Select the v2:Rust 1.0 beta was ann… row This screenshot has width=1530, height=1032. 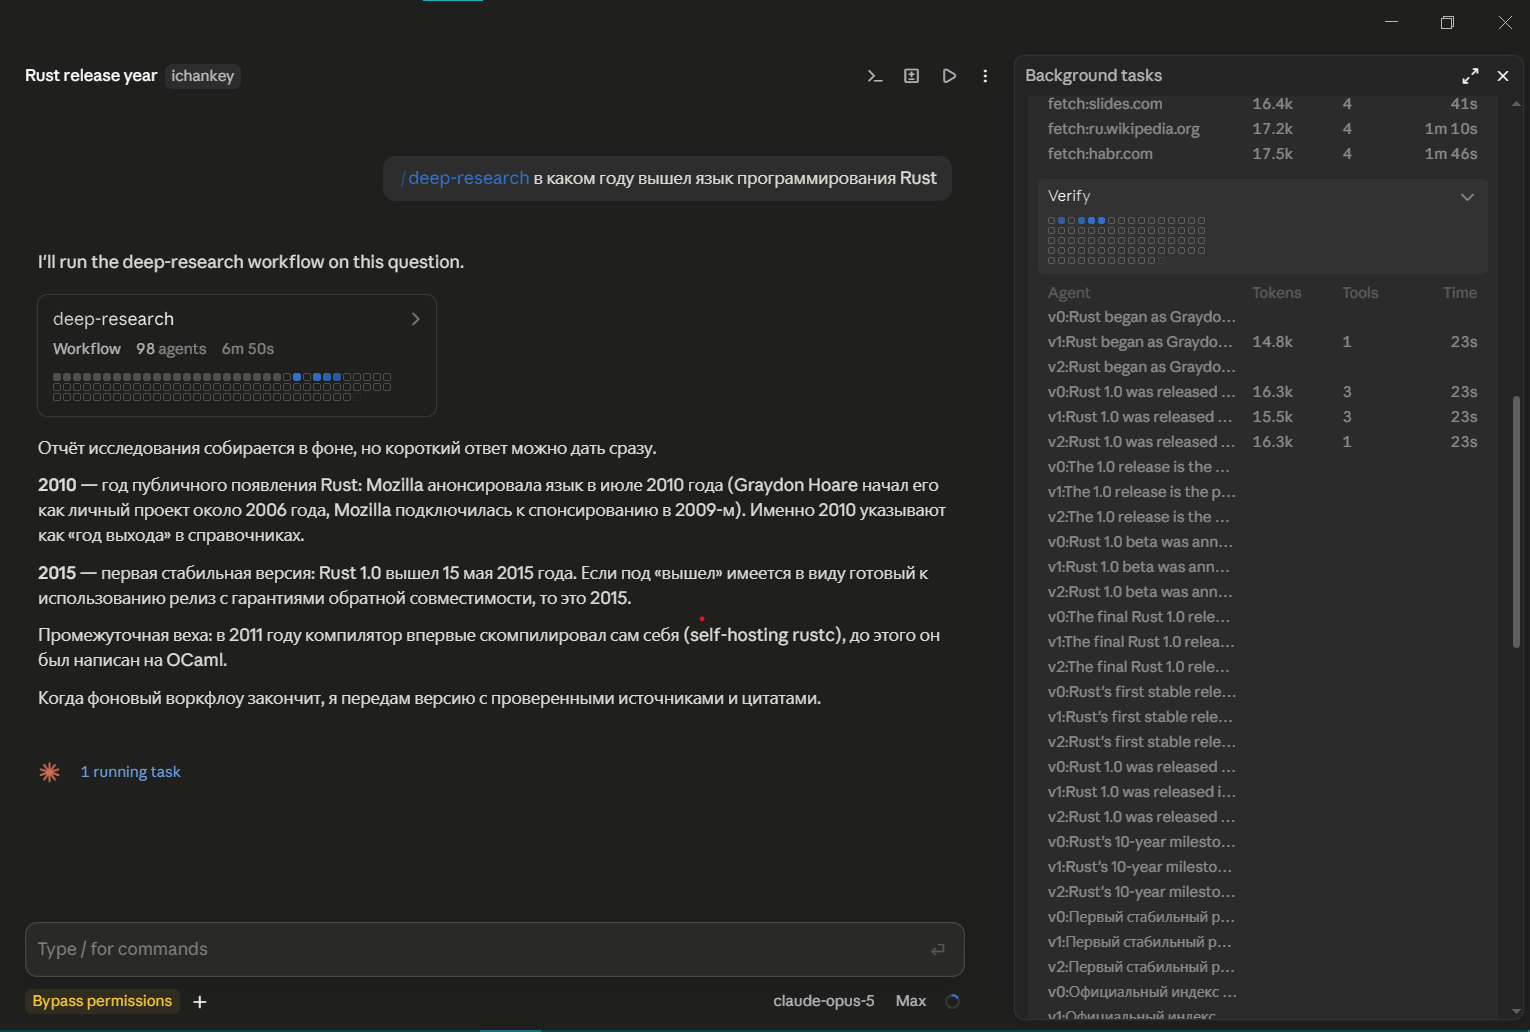[x=1263, y=592]
